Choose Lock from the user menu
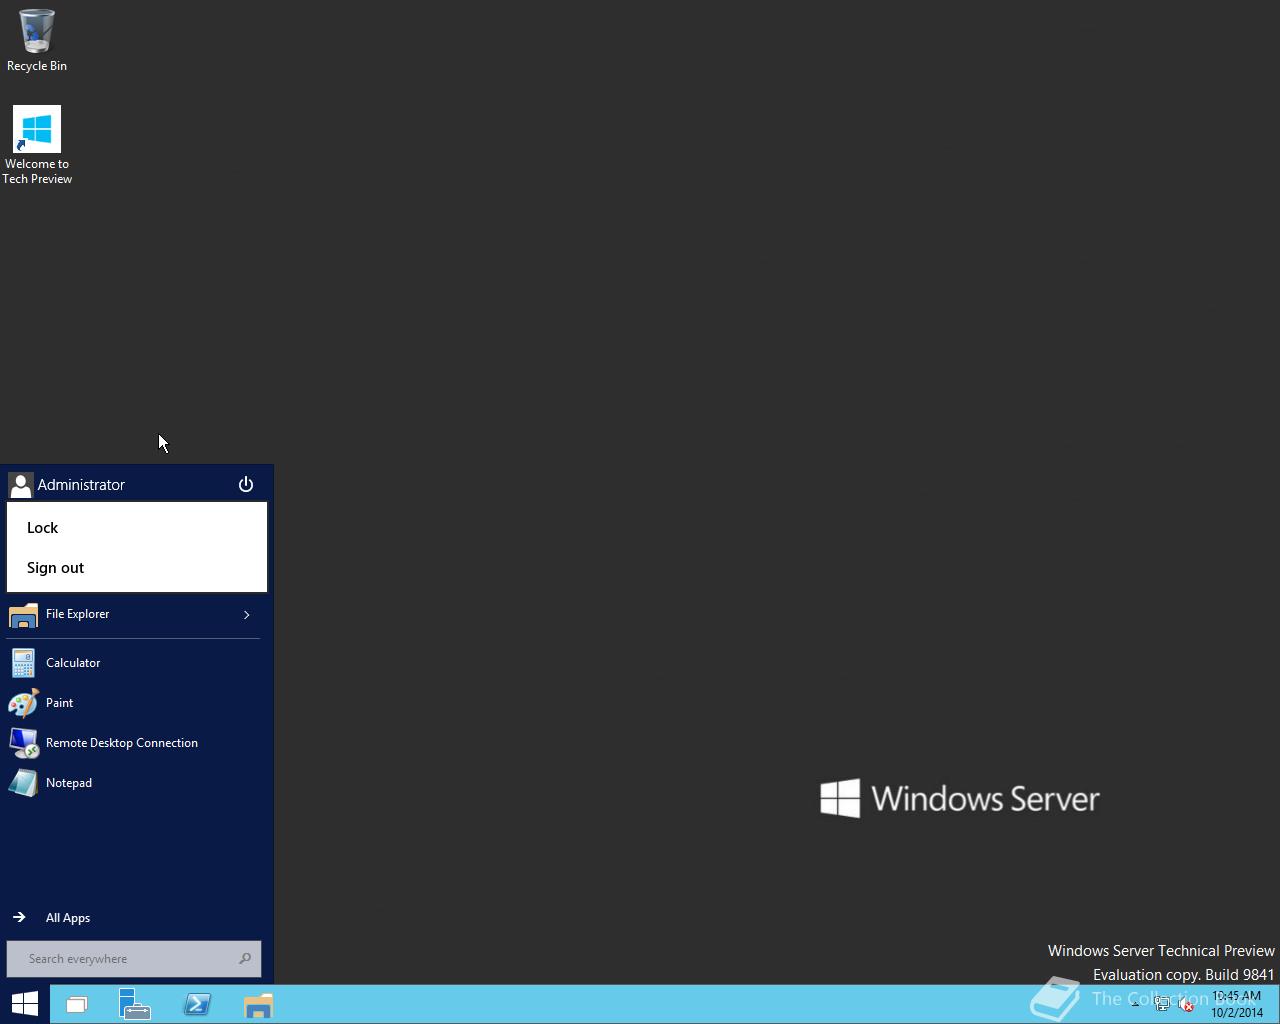This screenshot has width=1280, height=1024. [x=137, y=528]
